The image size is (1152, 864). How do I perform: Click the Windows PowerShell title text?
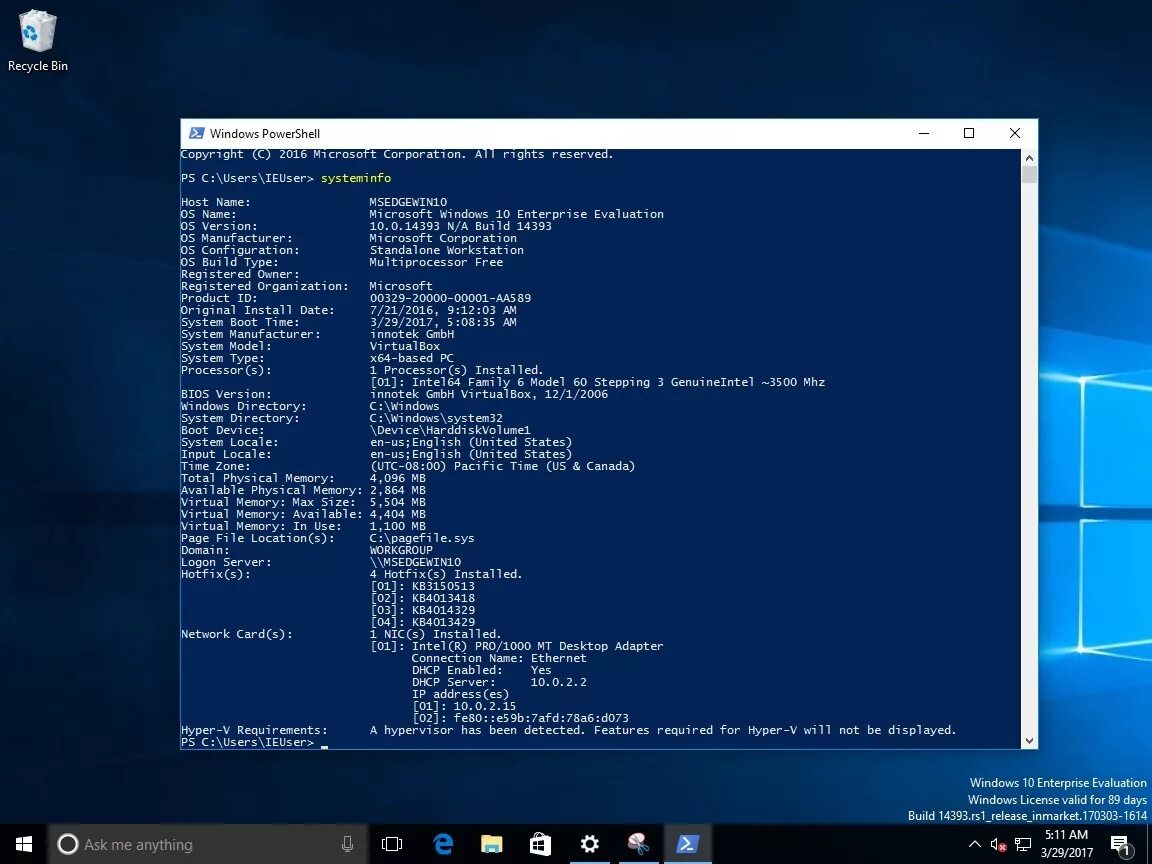(x=264, y=134)
